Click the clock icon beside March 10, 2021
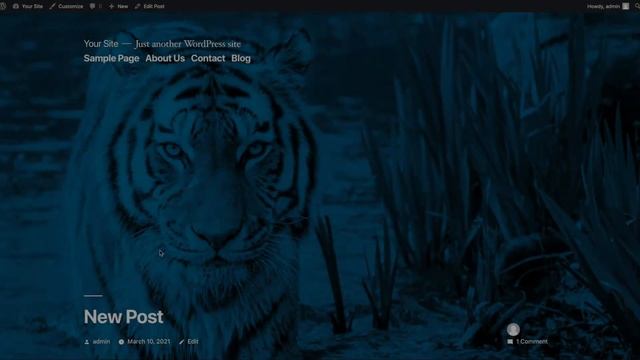The width and height of the screenshot is (640, 360). point(121,342)
